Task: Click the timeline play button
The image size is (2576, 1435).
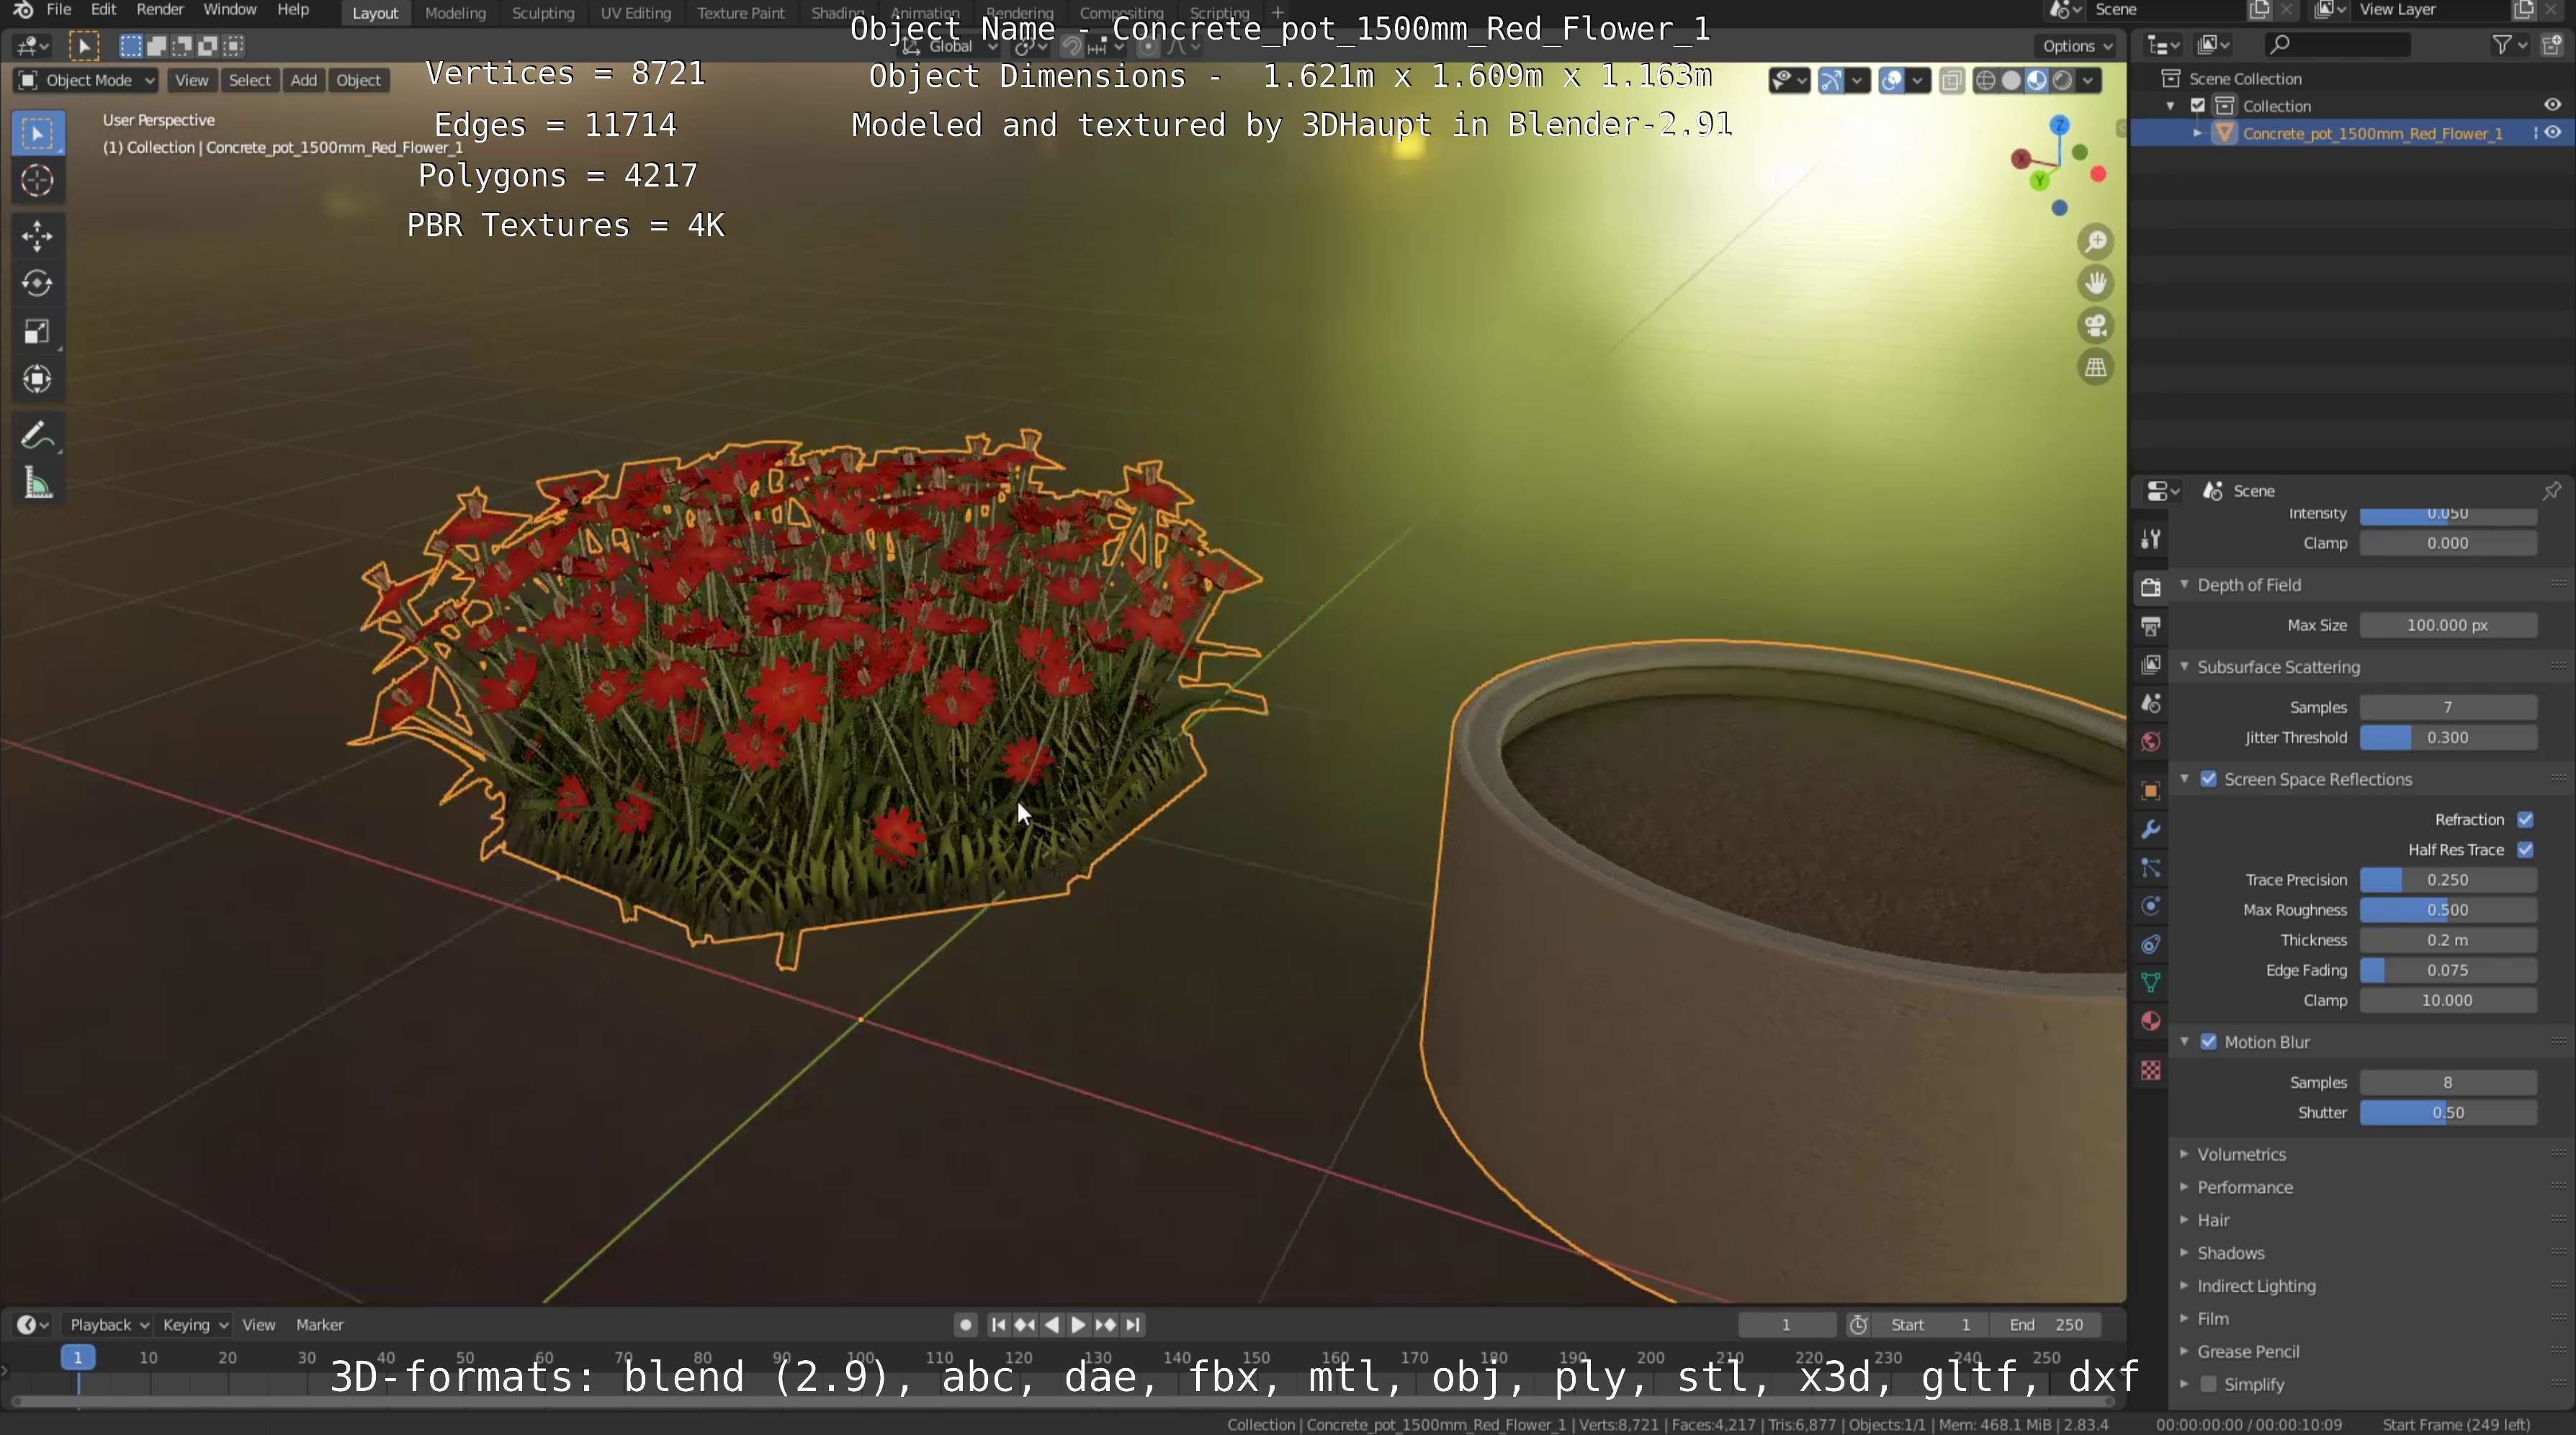Action: [x=1078, y=1325]
